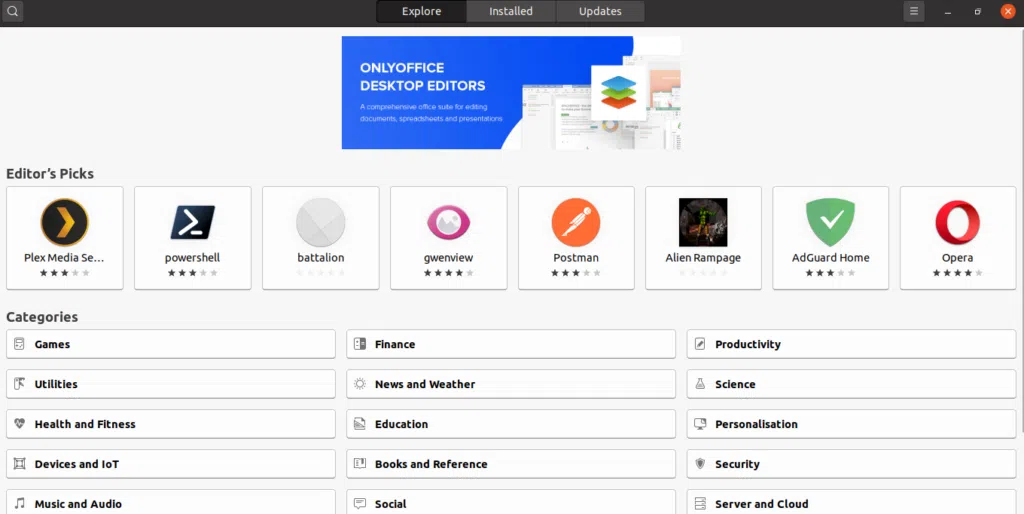Click the Devices and IoT chip icon
Viewport: 1024px width, 514px height.
click(20, 463)
